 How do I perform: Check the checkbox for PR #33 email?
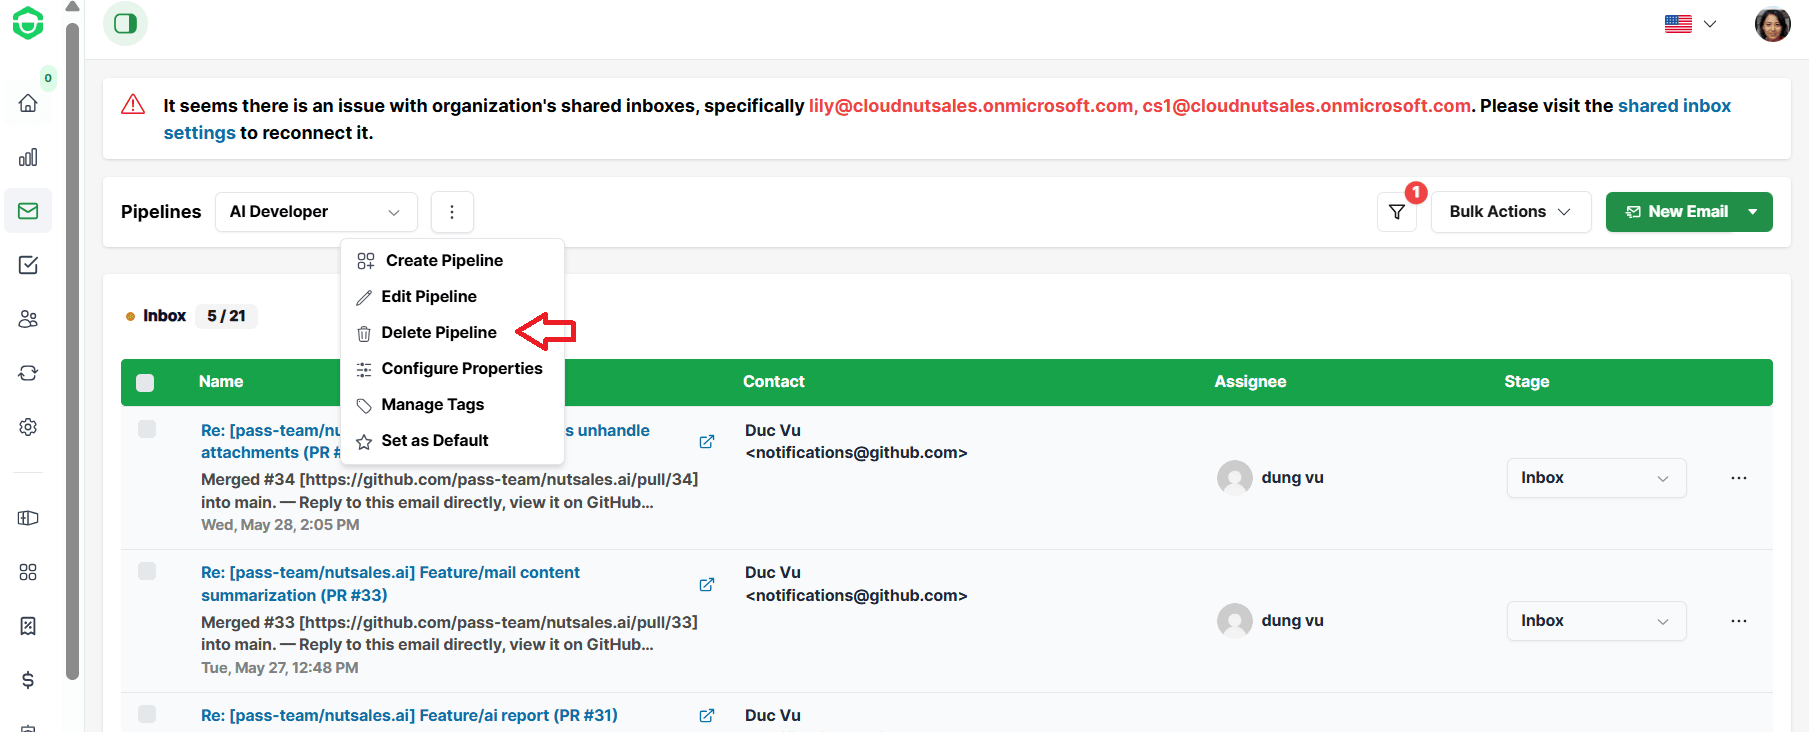147,571
